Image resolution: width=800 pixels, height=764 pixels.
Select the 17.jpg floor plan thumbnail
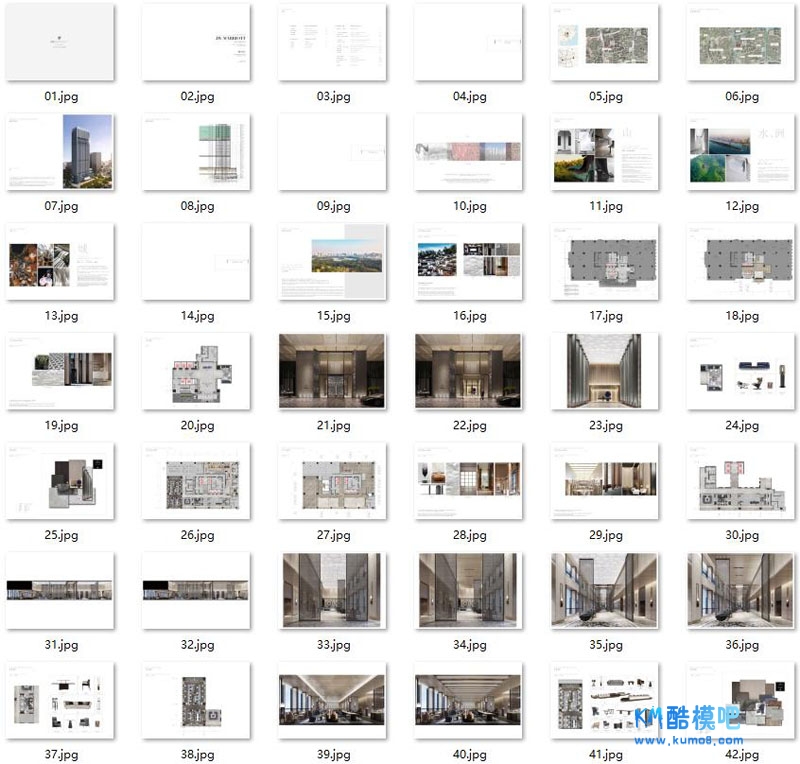(x=605, y=262)
